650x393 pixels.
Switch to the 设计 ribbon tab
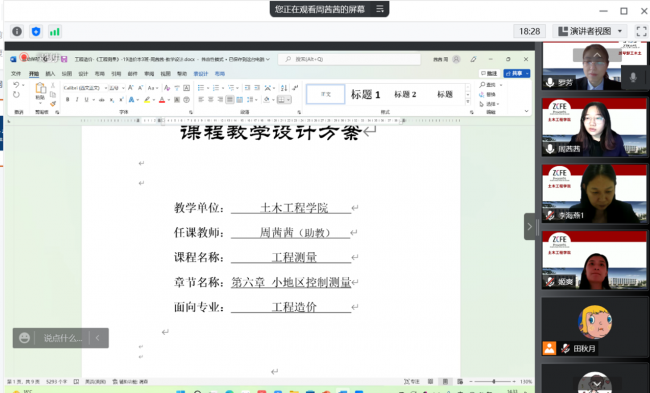(83, 73)
